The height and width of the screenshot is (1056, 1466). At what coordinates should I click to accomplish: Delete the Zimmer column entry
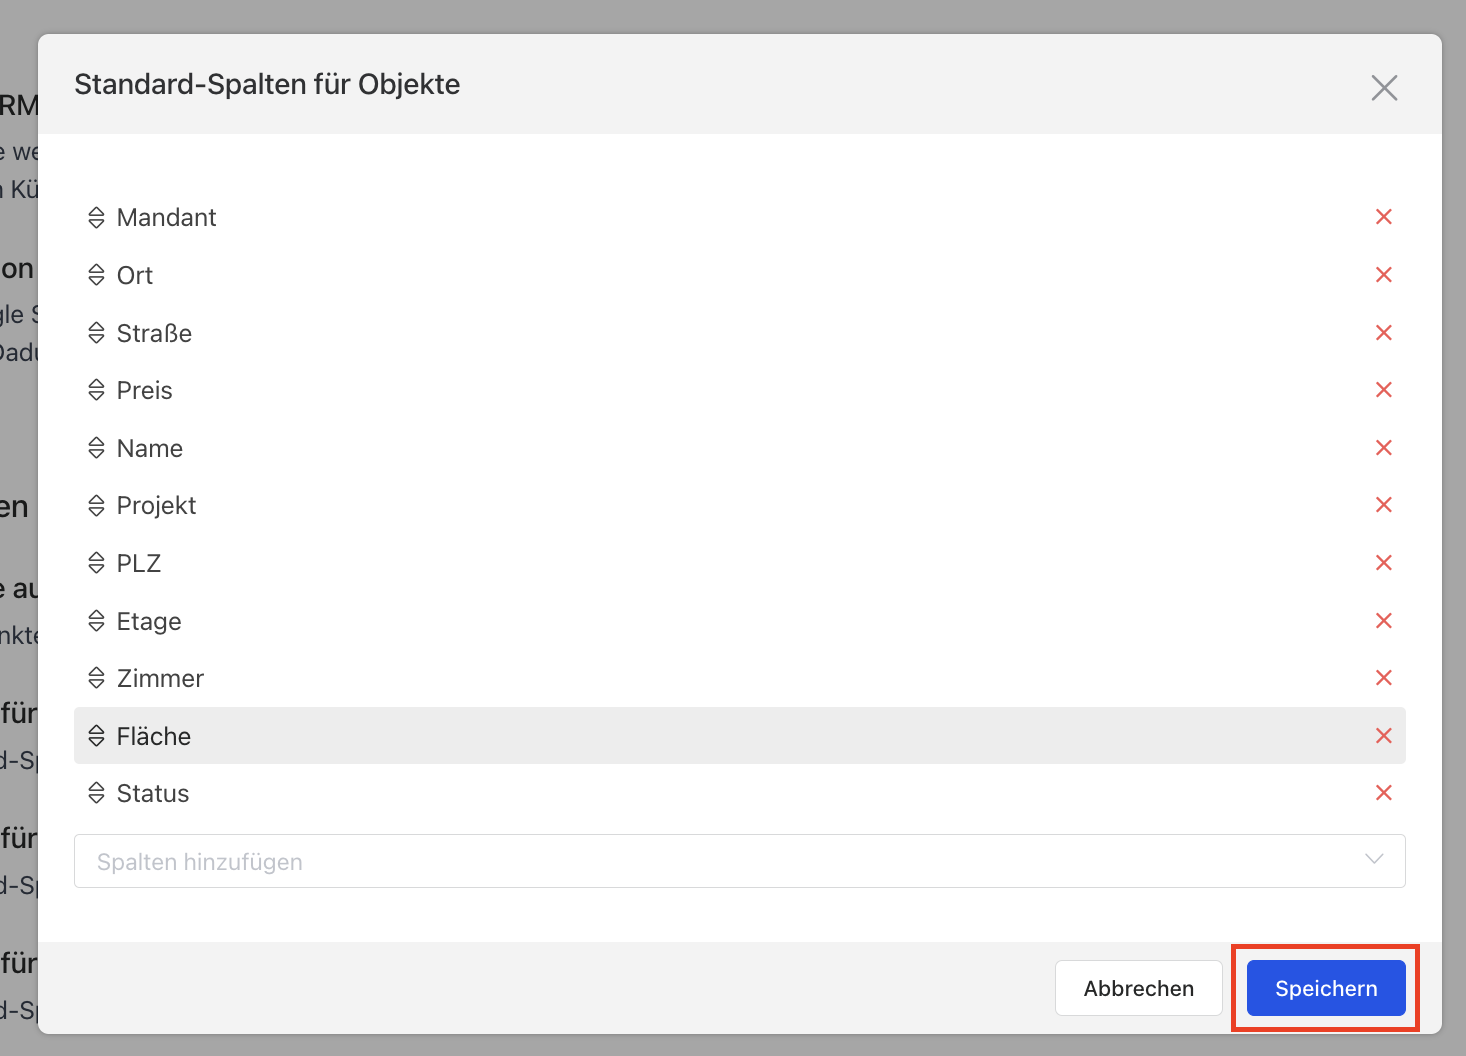pos(1384,678)
